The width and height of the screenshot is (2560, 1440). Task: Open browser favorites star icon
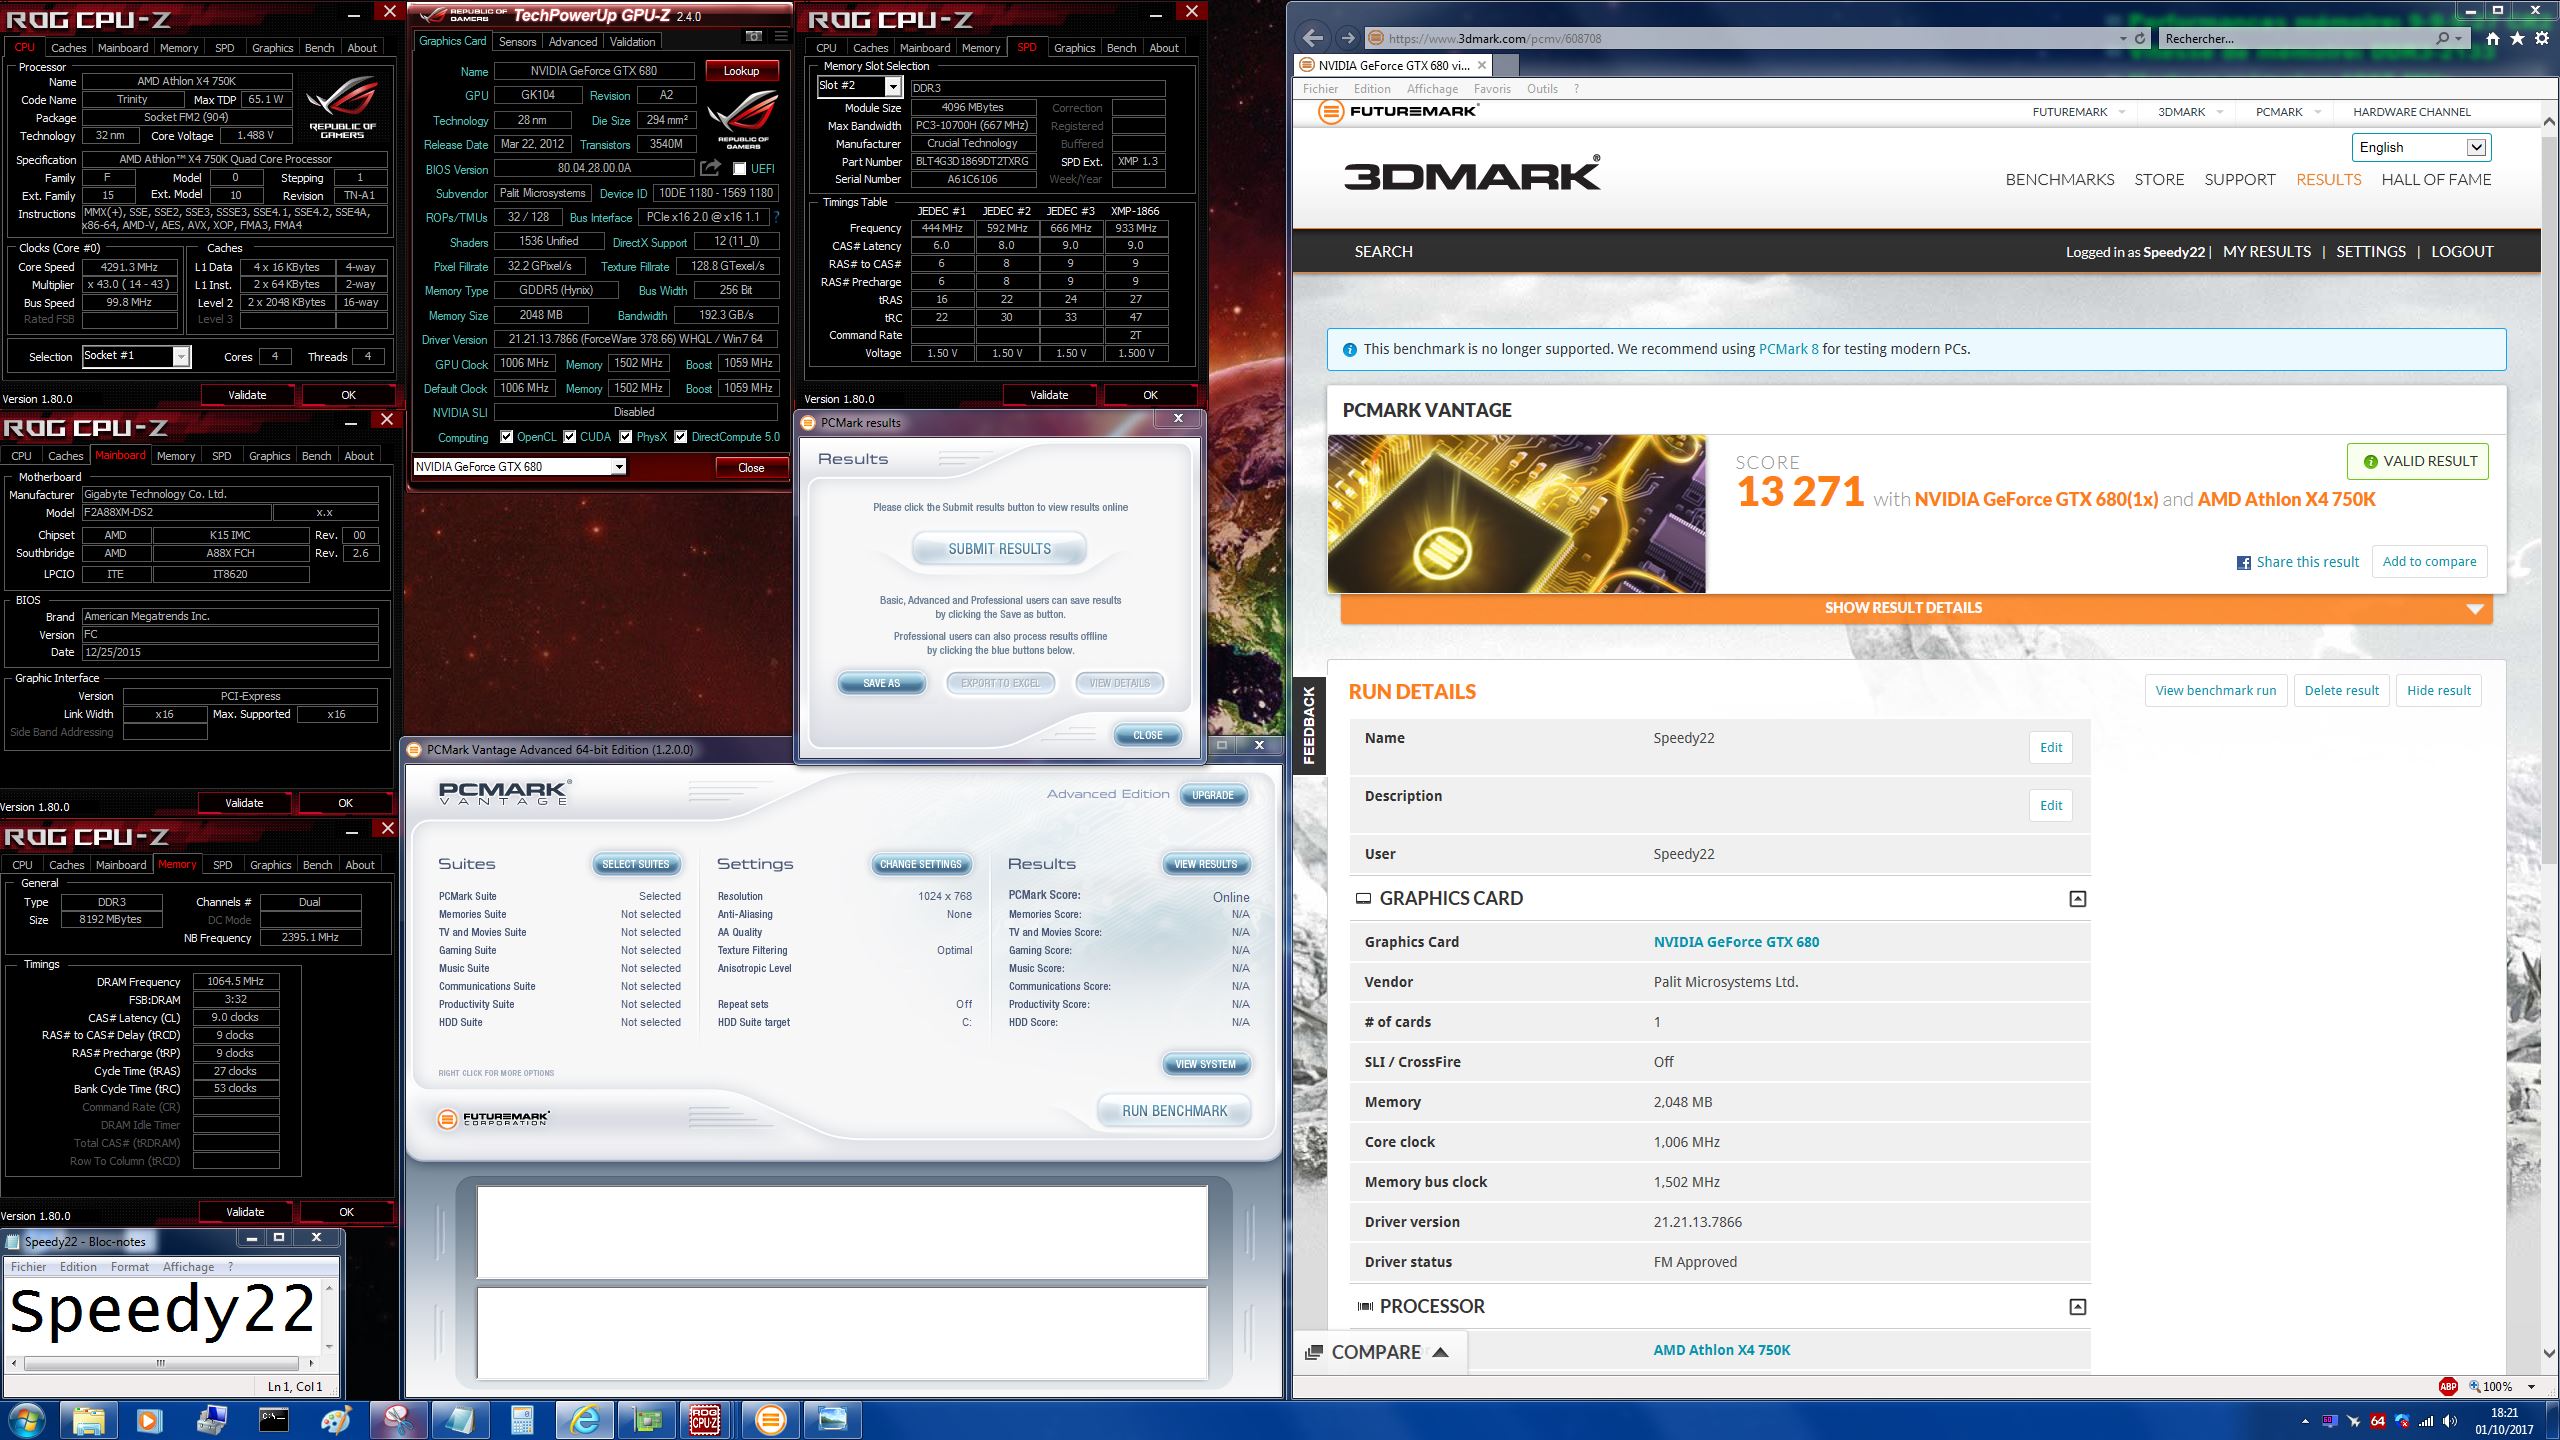[2517, 38]
